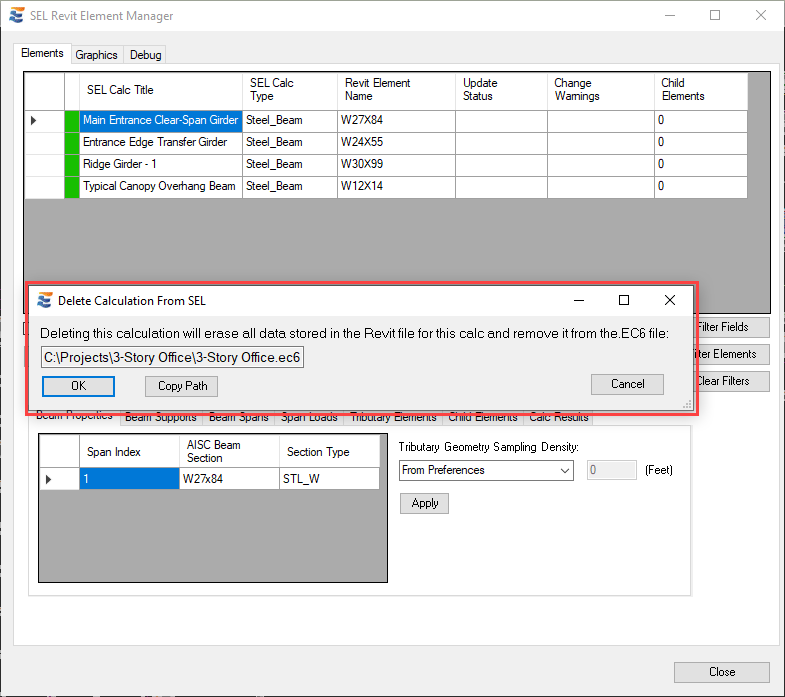Click the sampling density feet input field
Viewport: 785px width, 697px height.
tap(612, 470)
